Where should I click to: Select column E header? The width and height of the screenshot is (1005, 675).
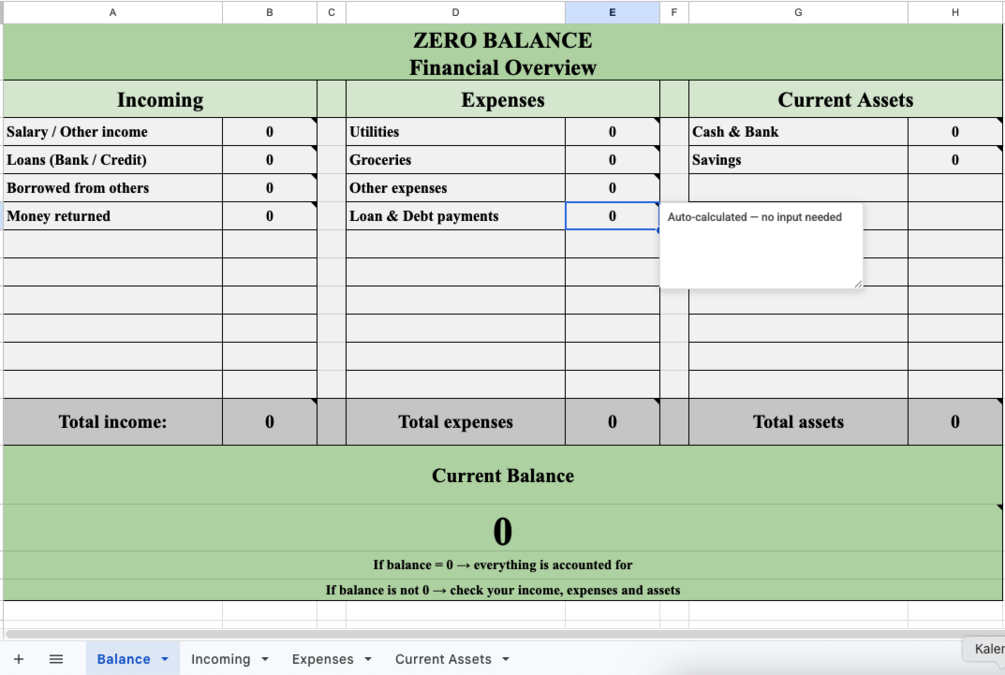coord(612,12)
